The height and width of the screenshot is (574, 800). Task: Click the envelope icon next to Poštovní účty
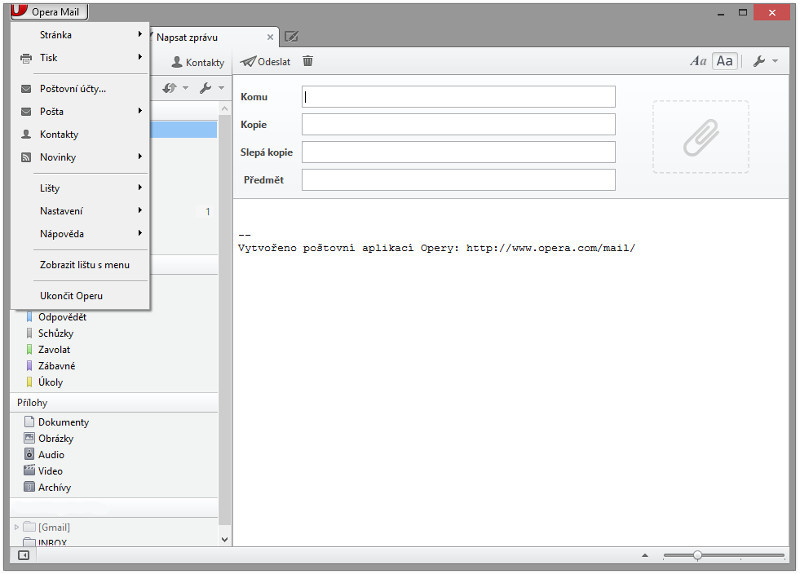click(26, 89)
